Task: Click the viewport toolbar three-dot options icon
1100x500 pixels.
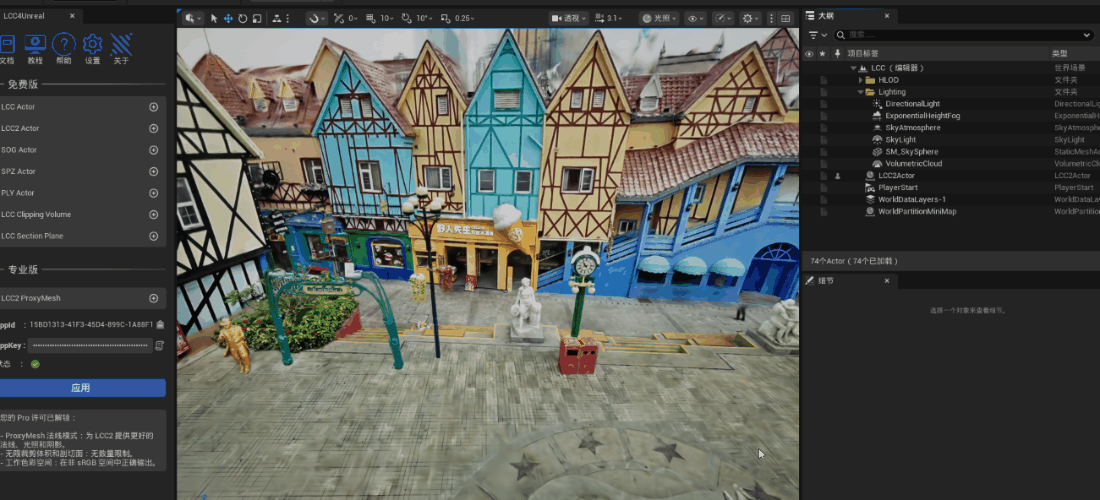Action: 772,18
